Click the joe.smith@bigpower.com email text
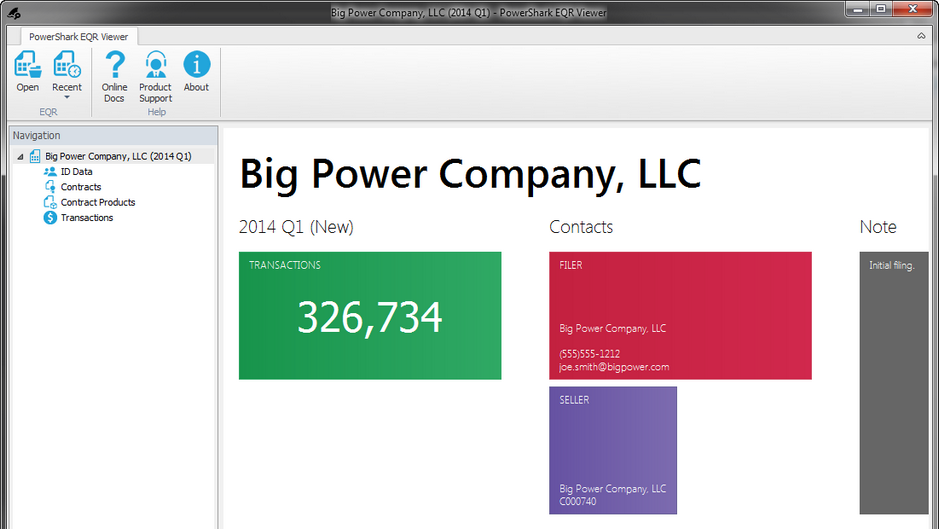 click(614, 367)
